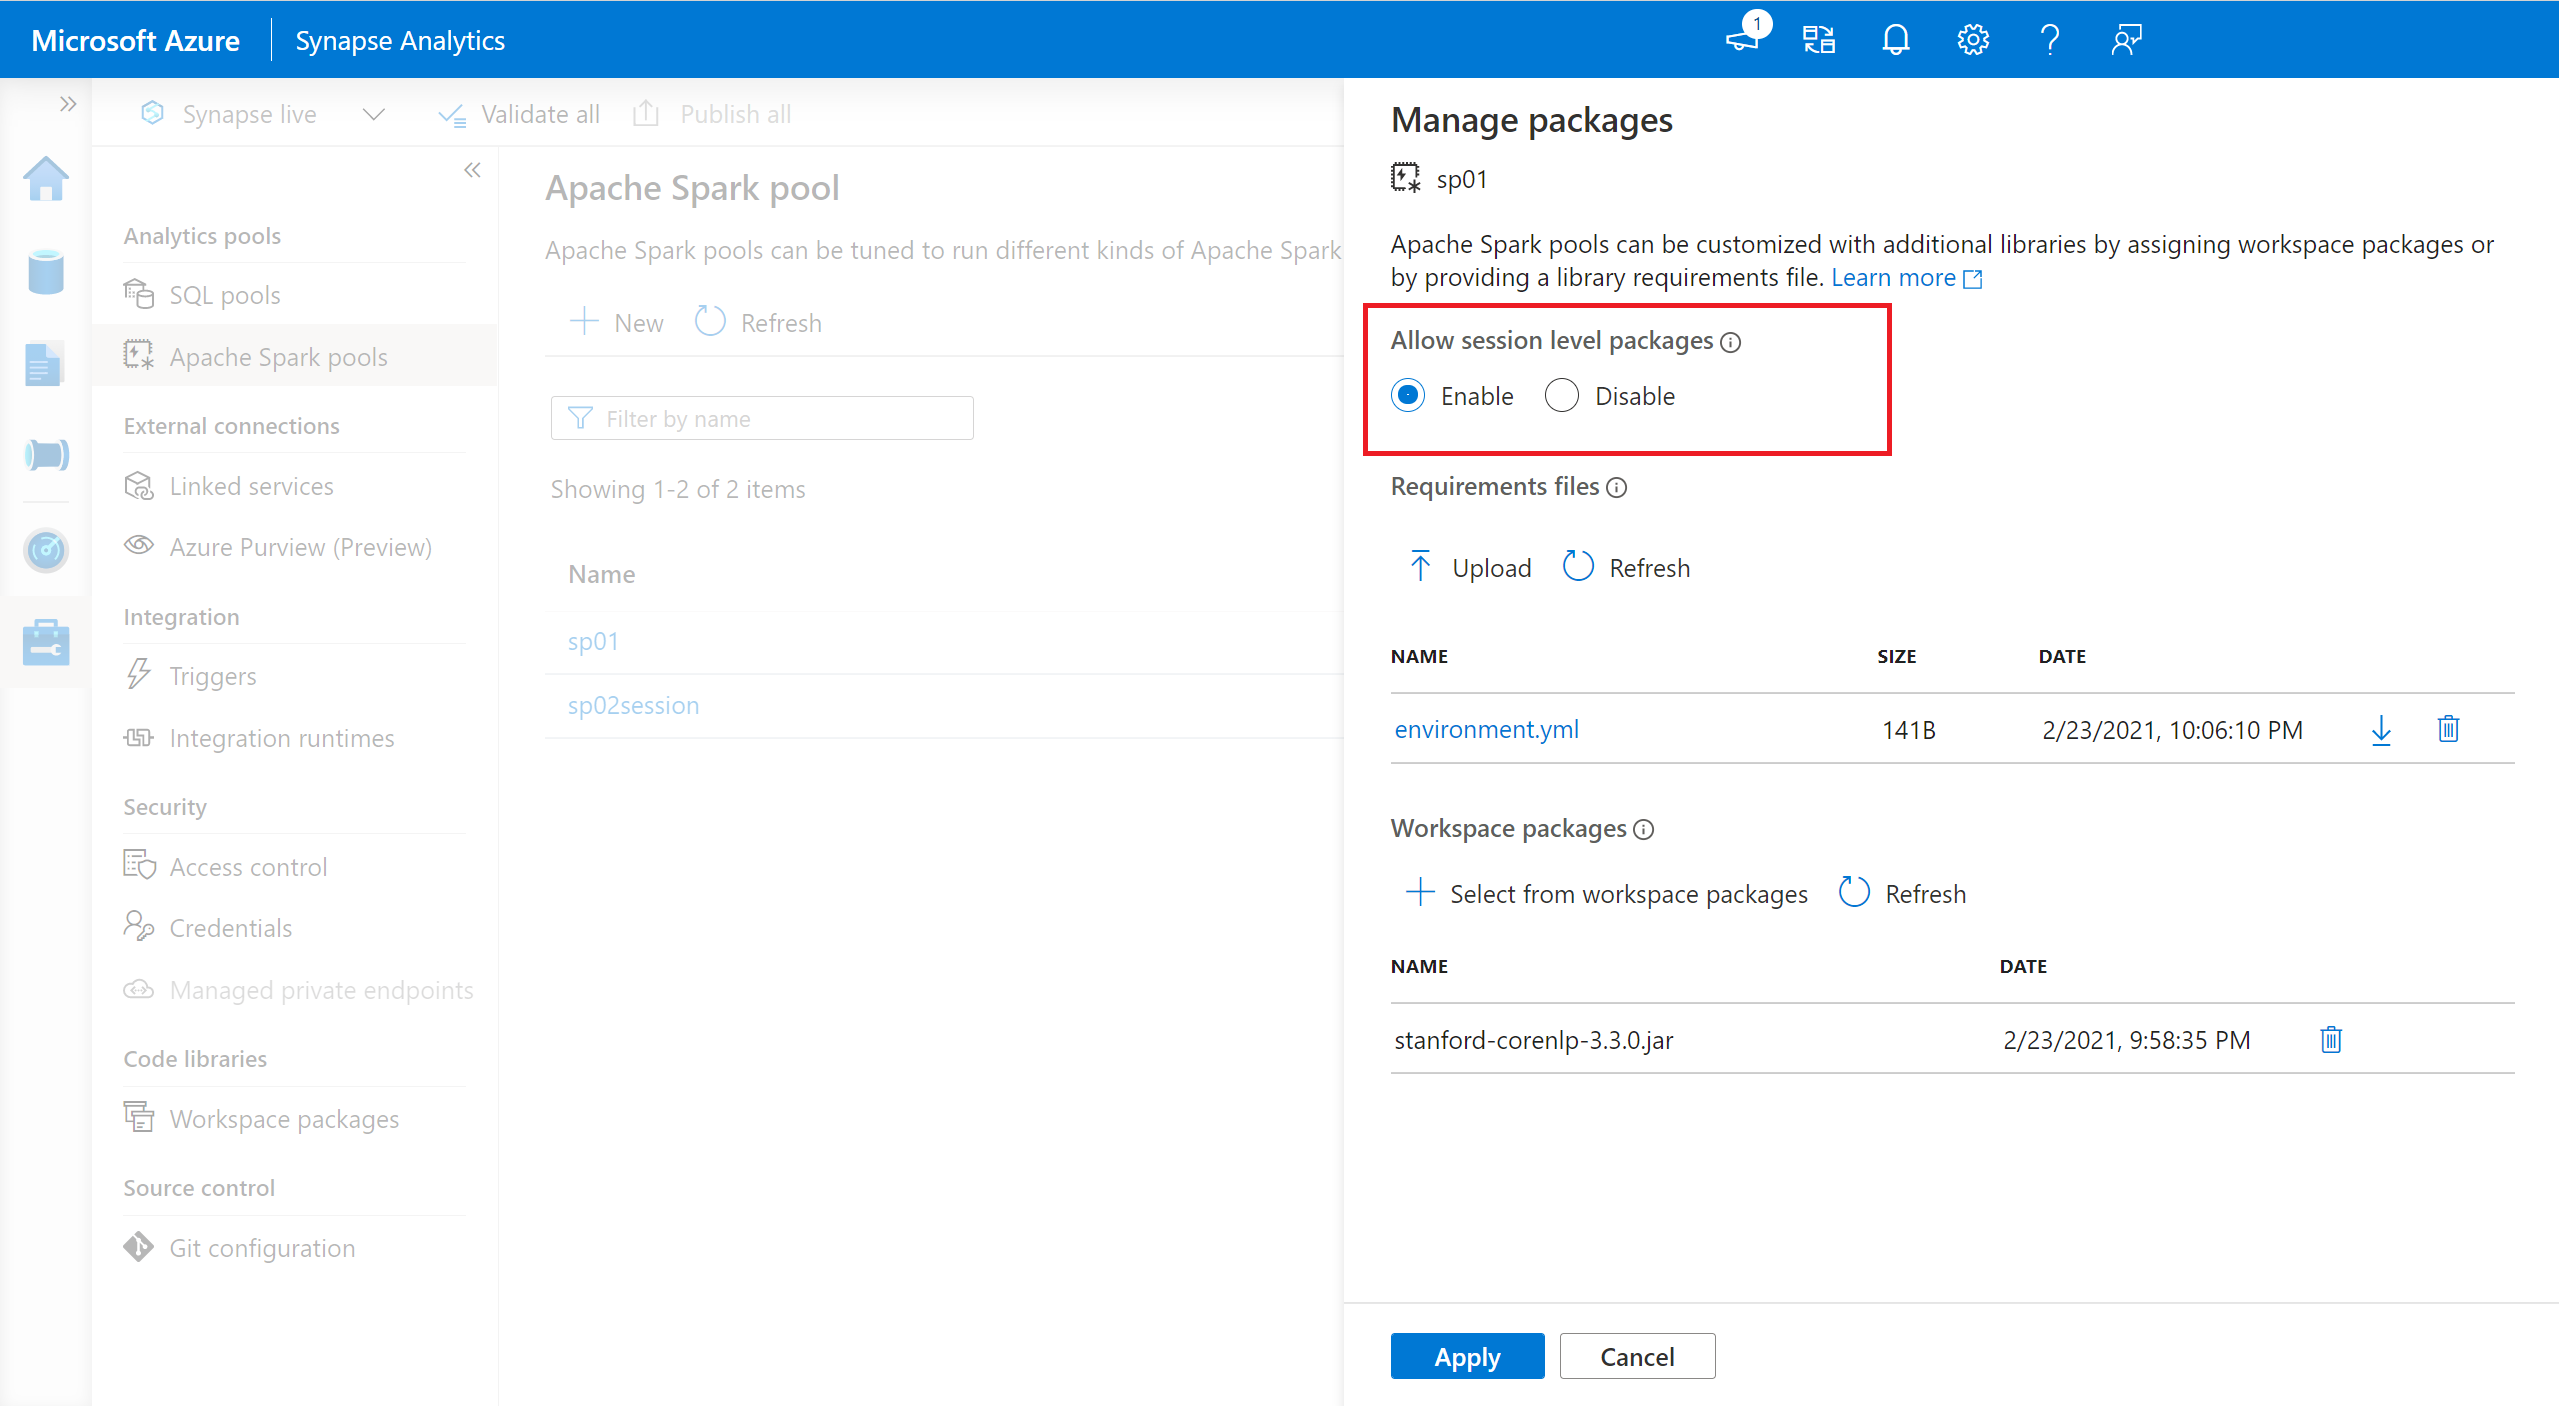Download environment.yml
The width and height of the screenshot is (2559, 1406).
(x=2381, y=730)
